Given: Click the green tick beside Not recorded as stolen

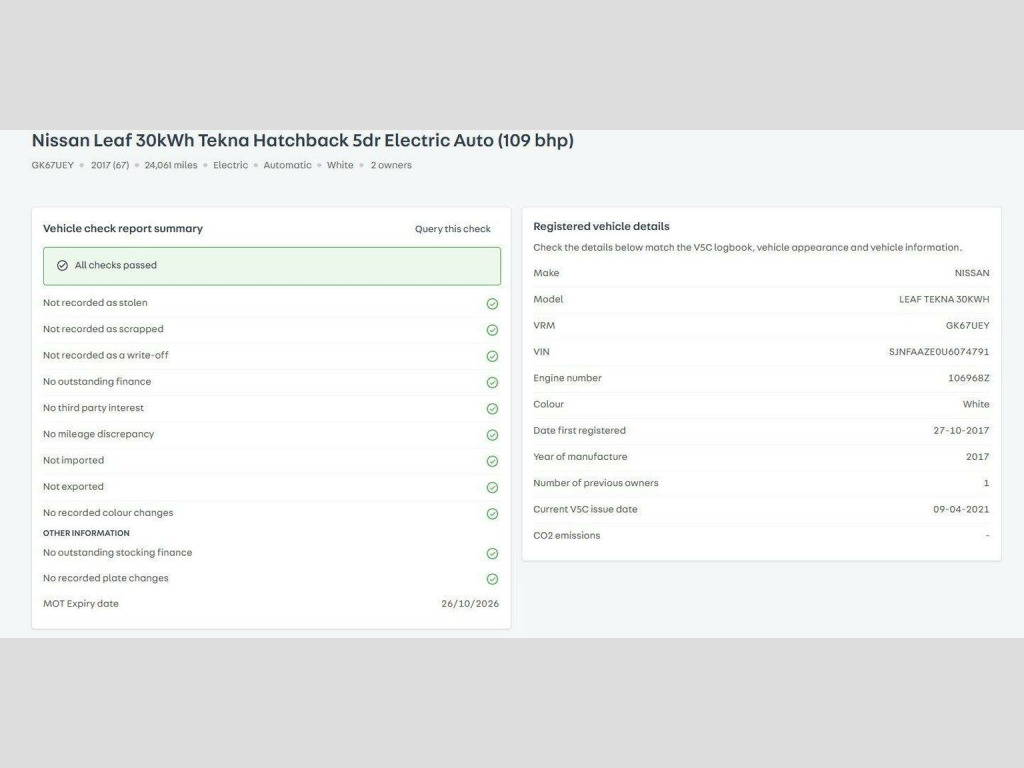Looking at the screenshot, I should tap(492, 304).
